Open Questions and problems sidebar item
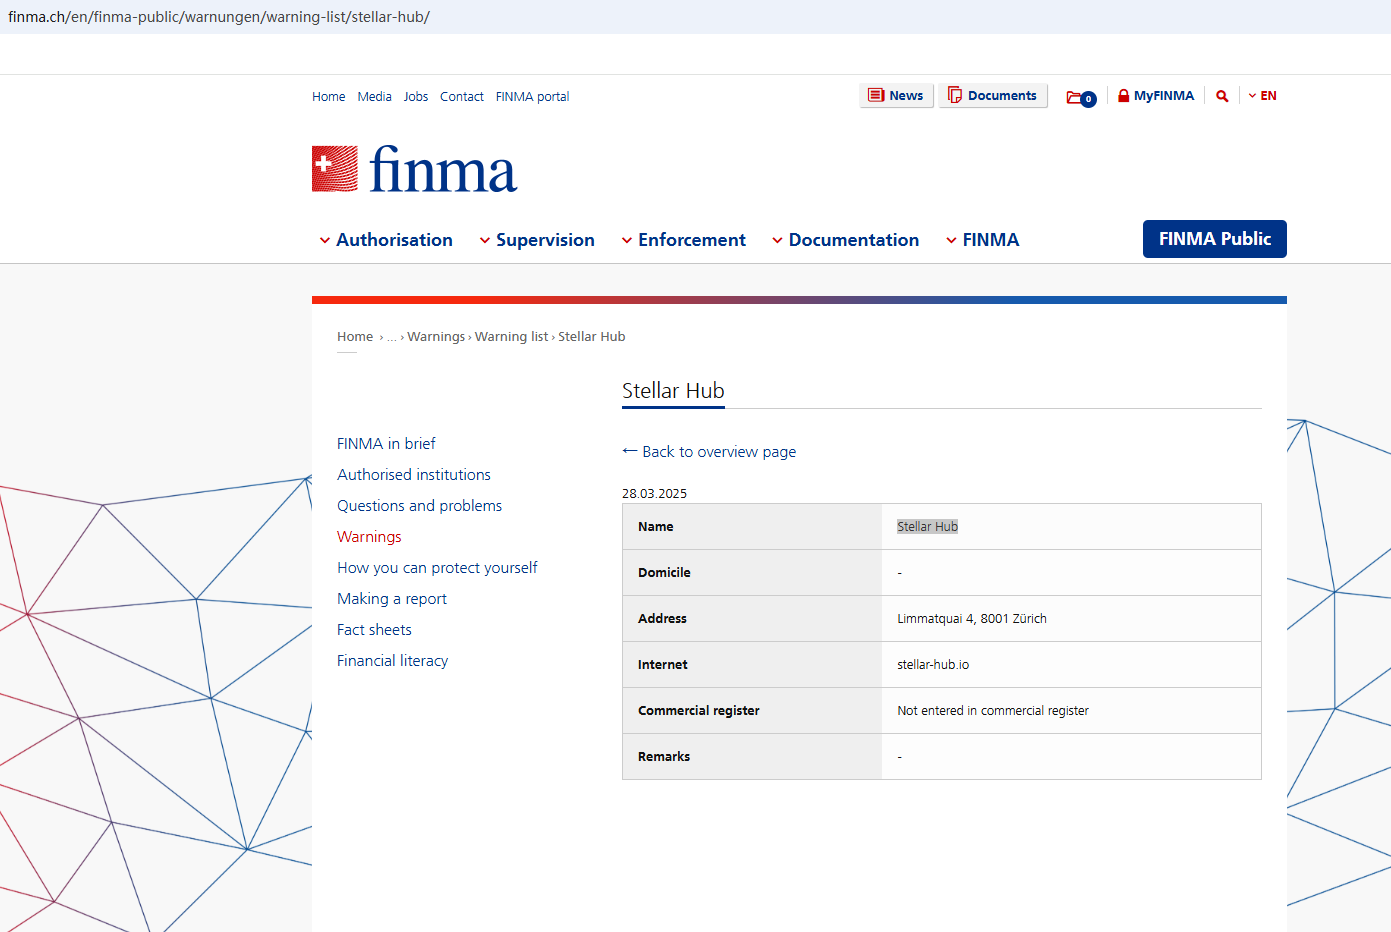The image size is (1391, 932). pos(420,506)
